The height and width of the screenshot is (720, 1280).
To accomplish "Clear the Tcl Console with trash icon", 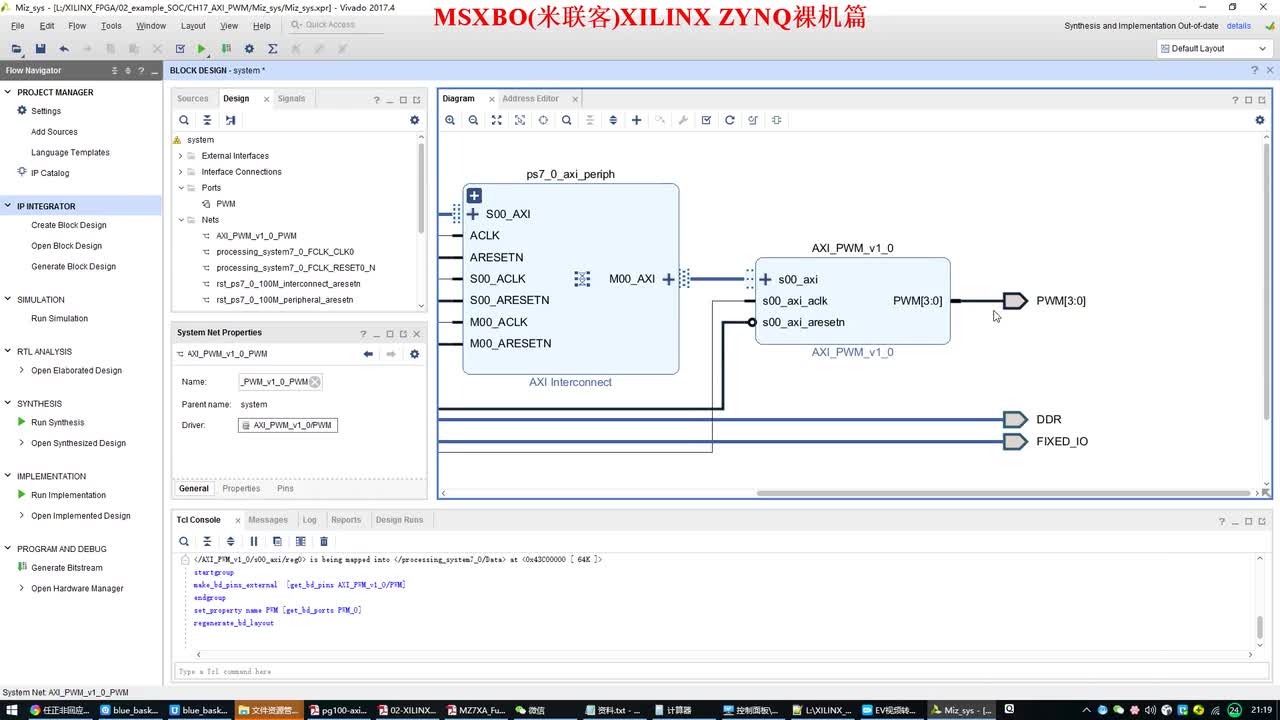I will pyautogui.click(x=324, y=541).
